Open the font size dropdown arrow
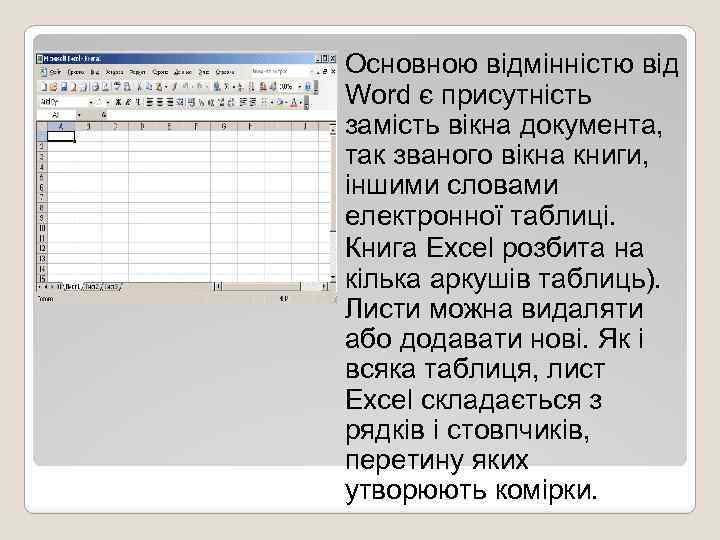 point(108,102)
